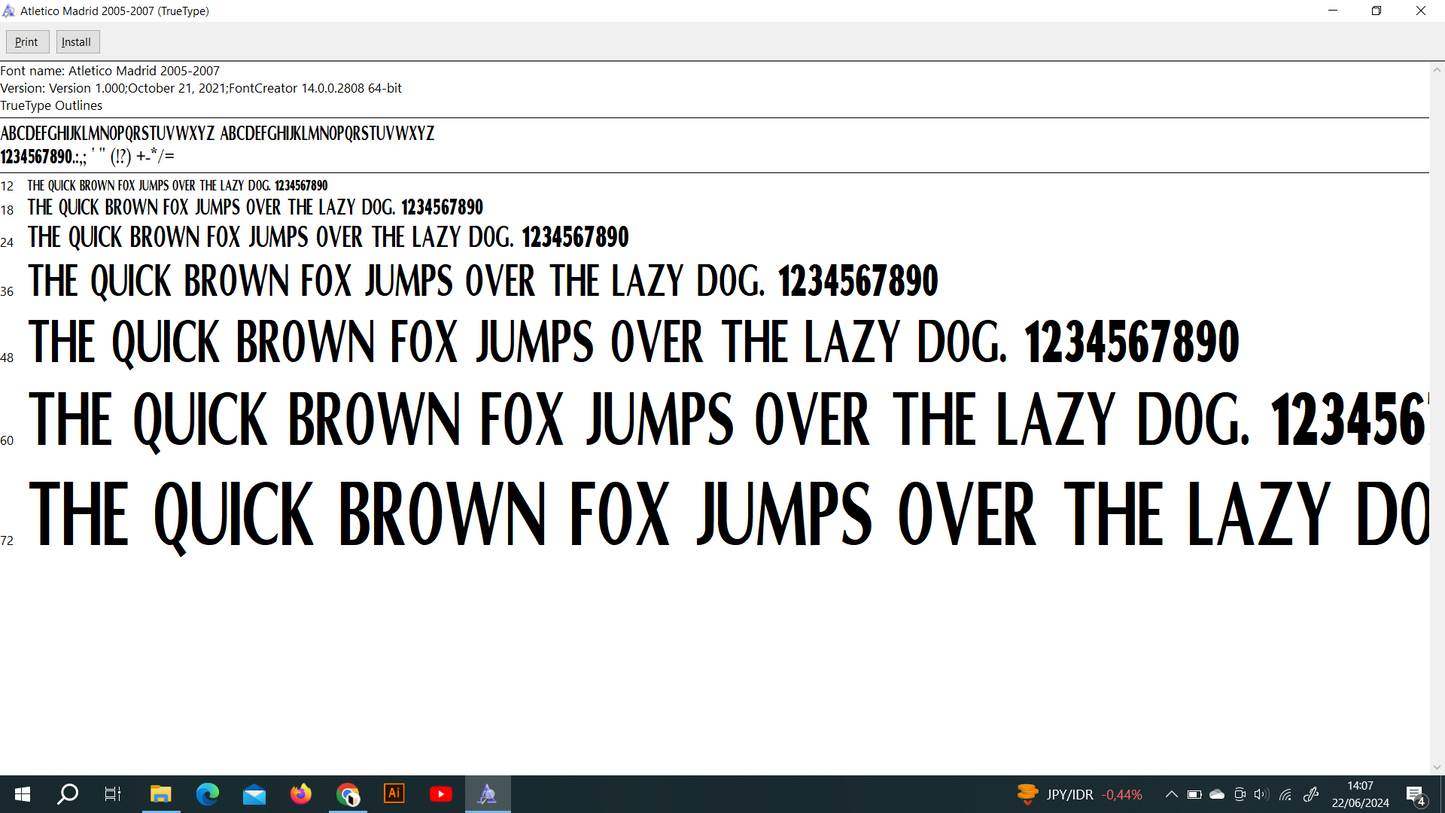Launch Microsoft Edge from the taskbar
The height and width of the screenshot is (813, 1445).
point(208,794)
